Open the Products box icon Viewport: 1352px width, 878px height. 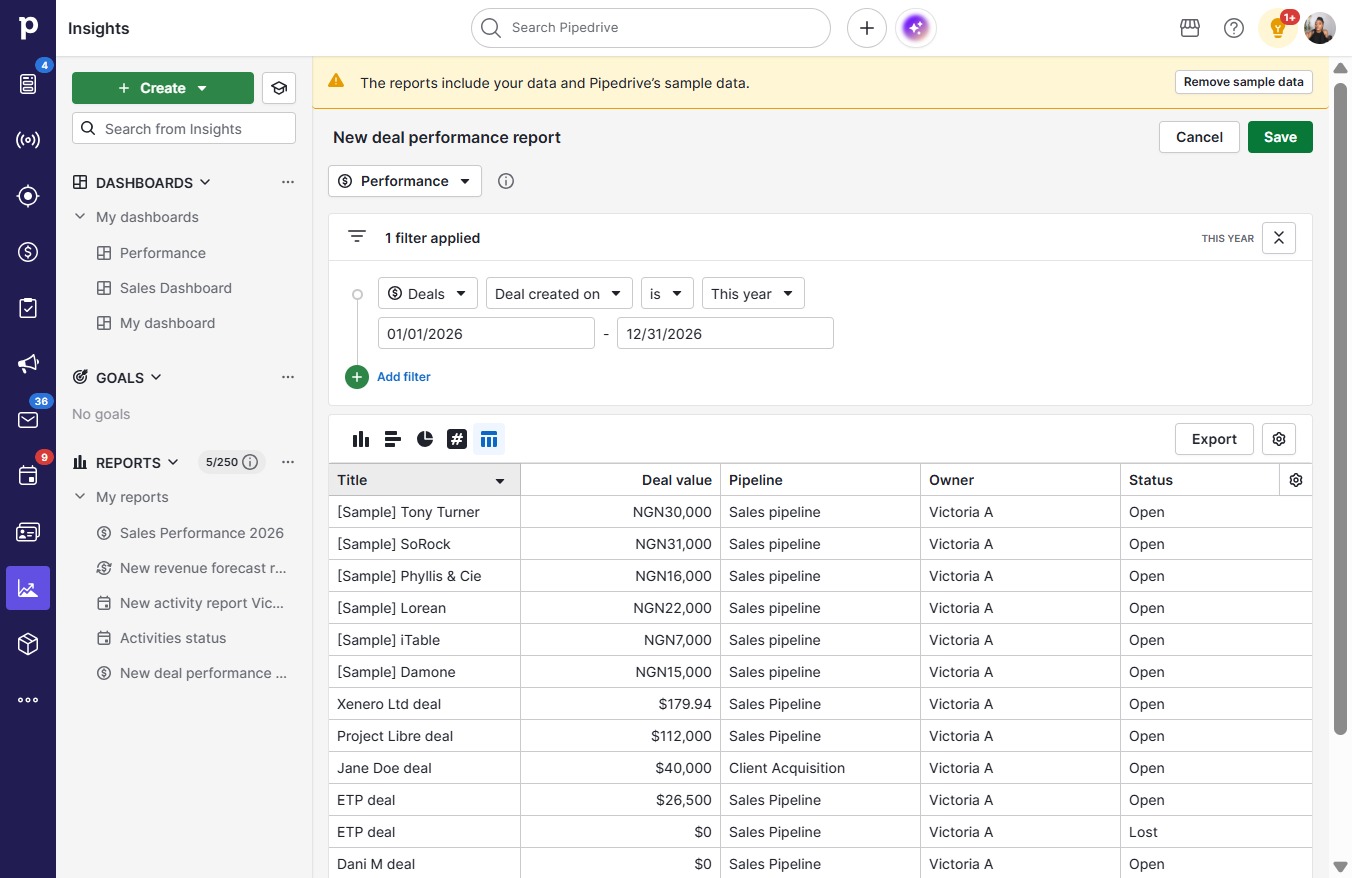28,644
